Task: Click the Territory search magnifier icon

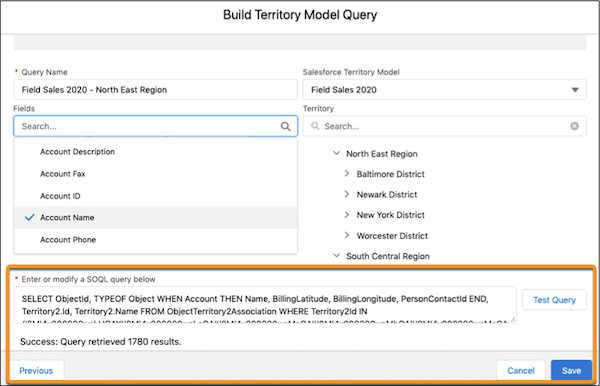Action: point(315,126)
